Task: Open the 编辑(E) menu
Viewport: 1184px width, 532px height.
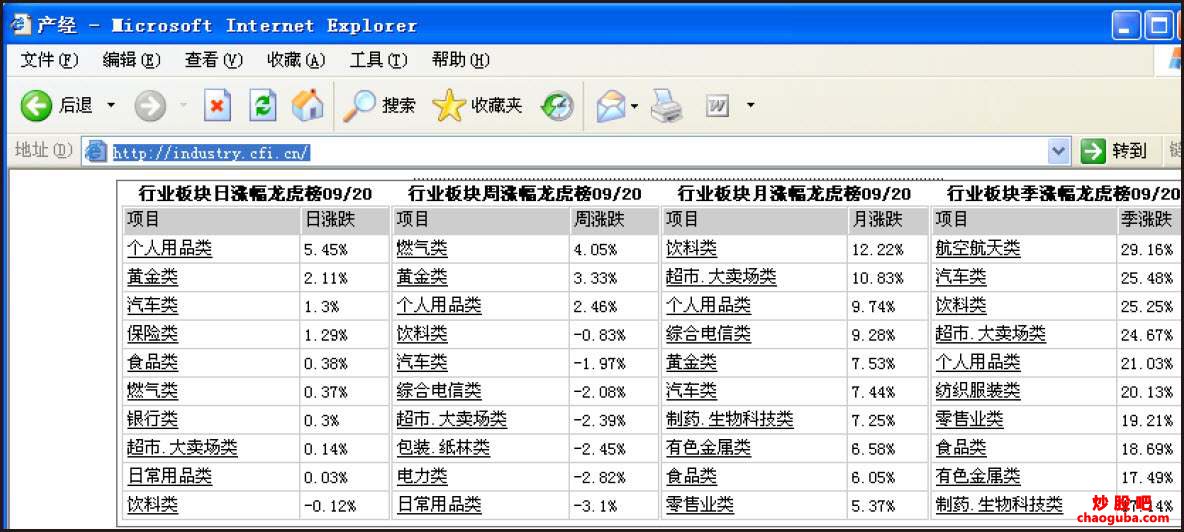Action: (x=131, y=60)
